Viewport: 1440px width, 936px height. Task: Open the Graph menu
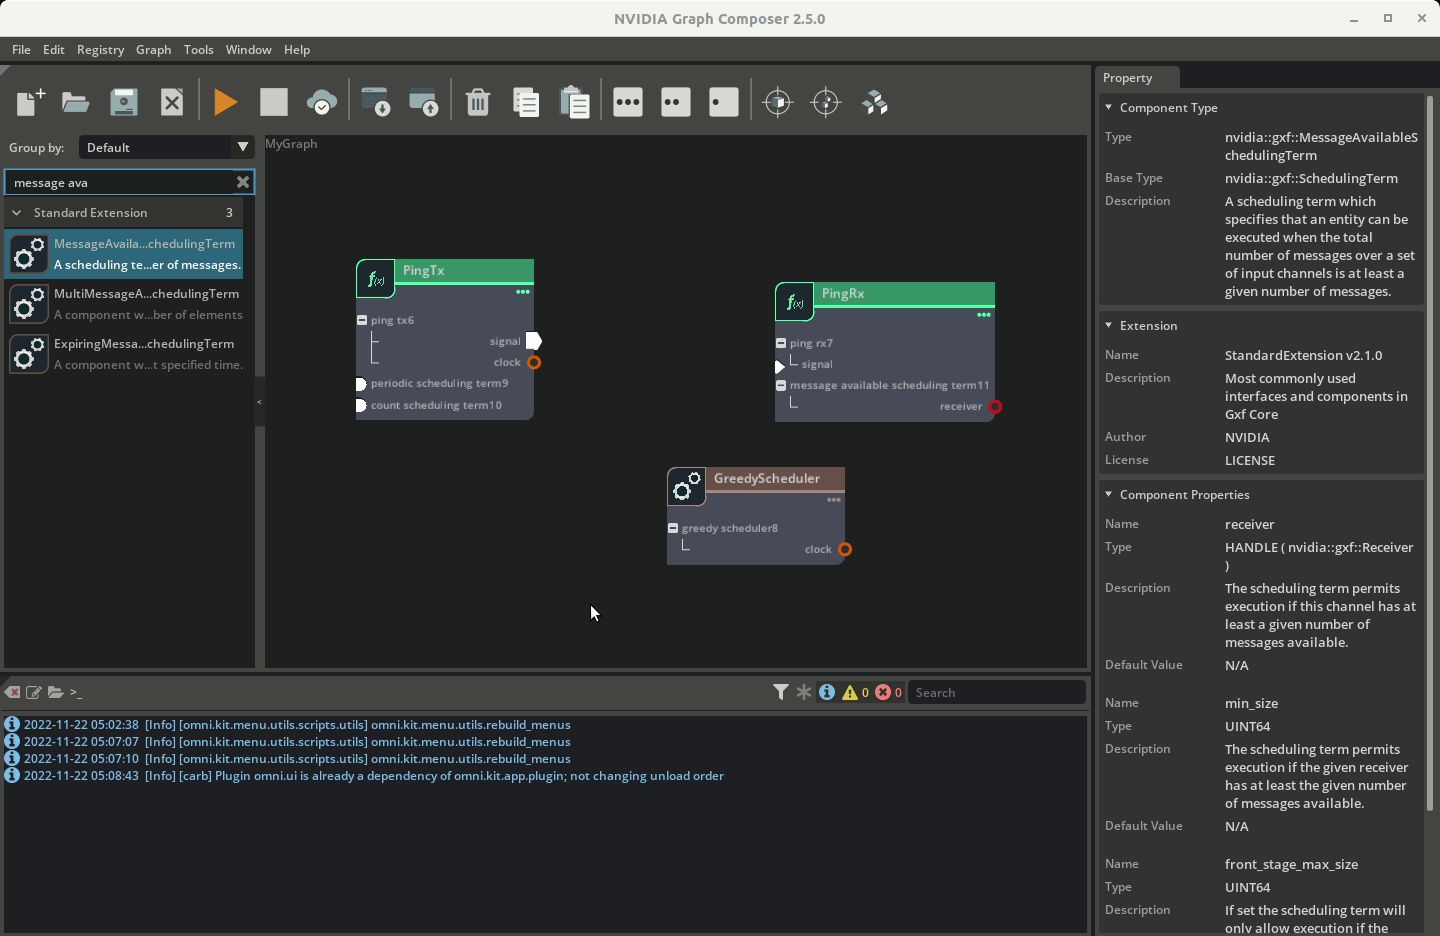tap(153, 49)
